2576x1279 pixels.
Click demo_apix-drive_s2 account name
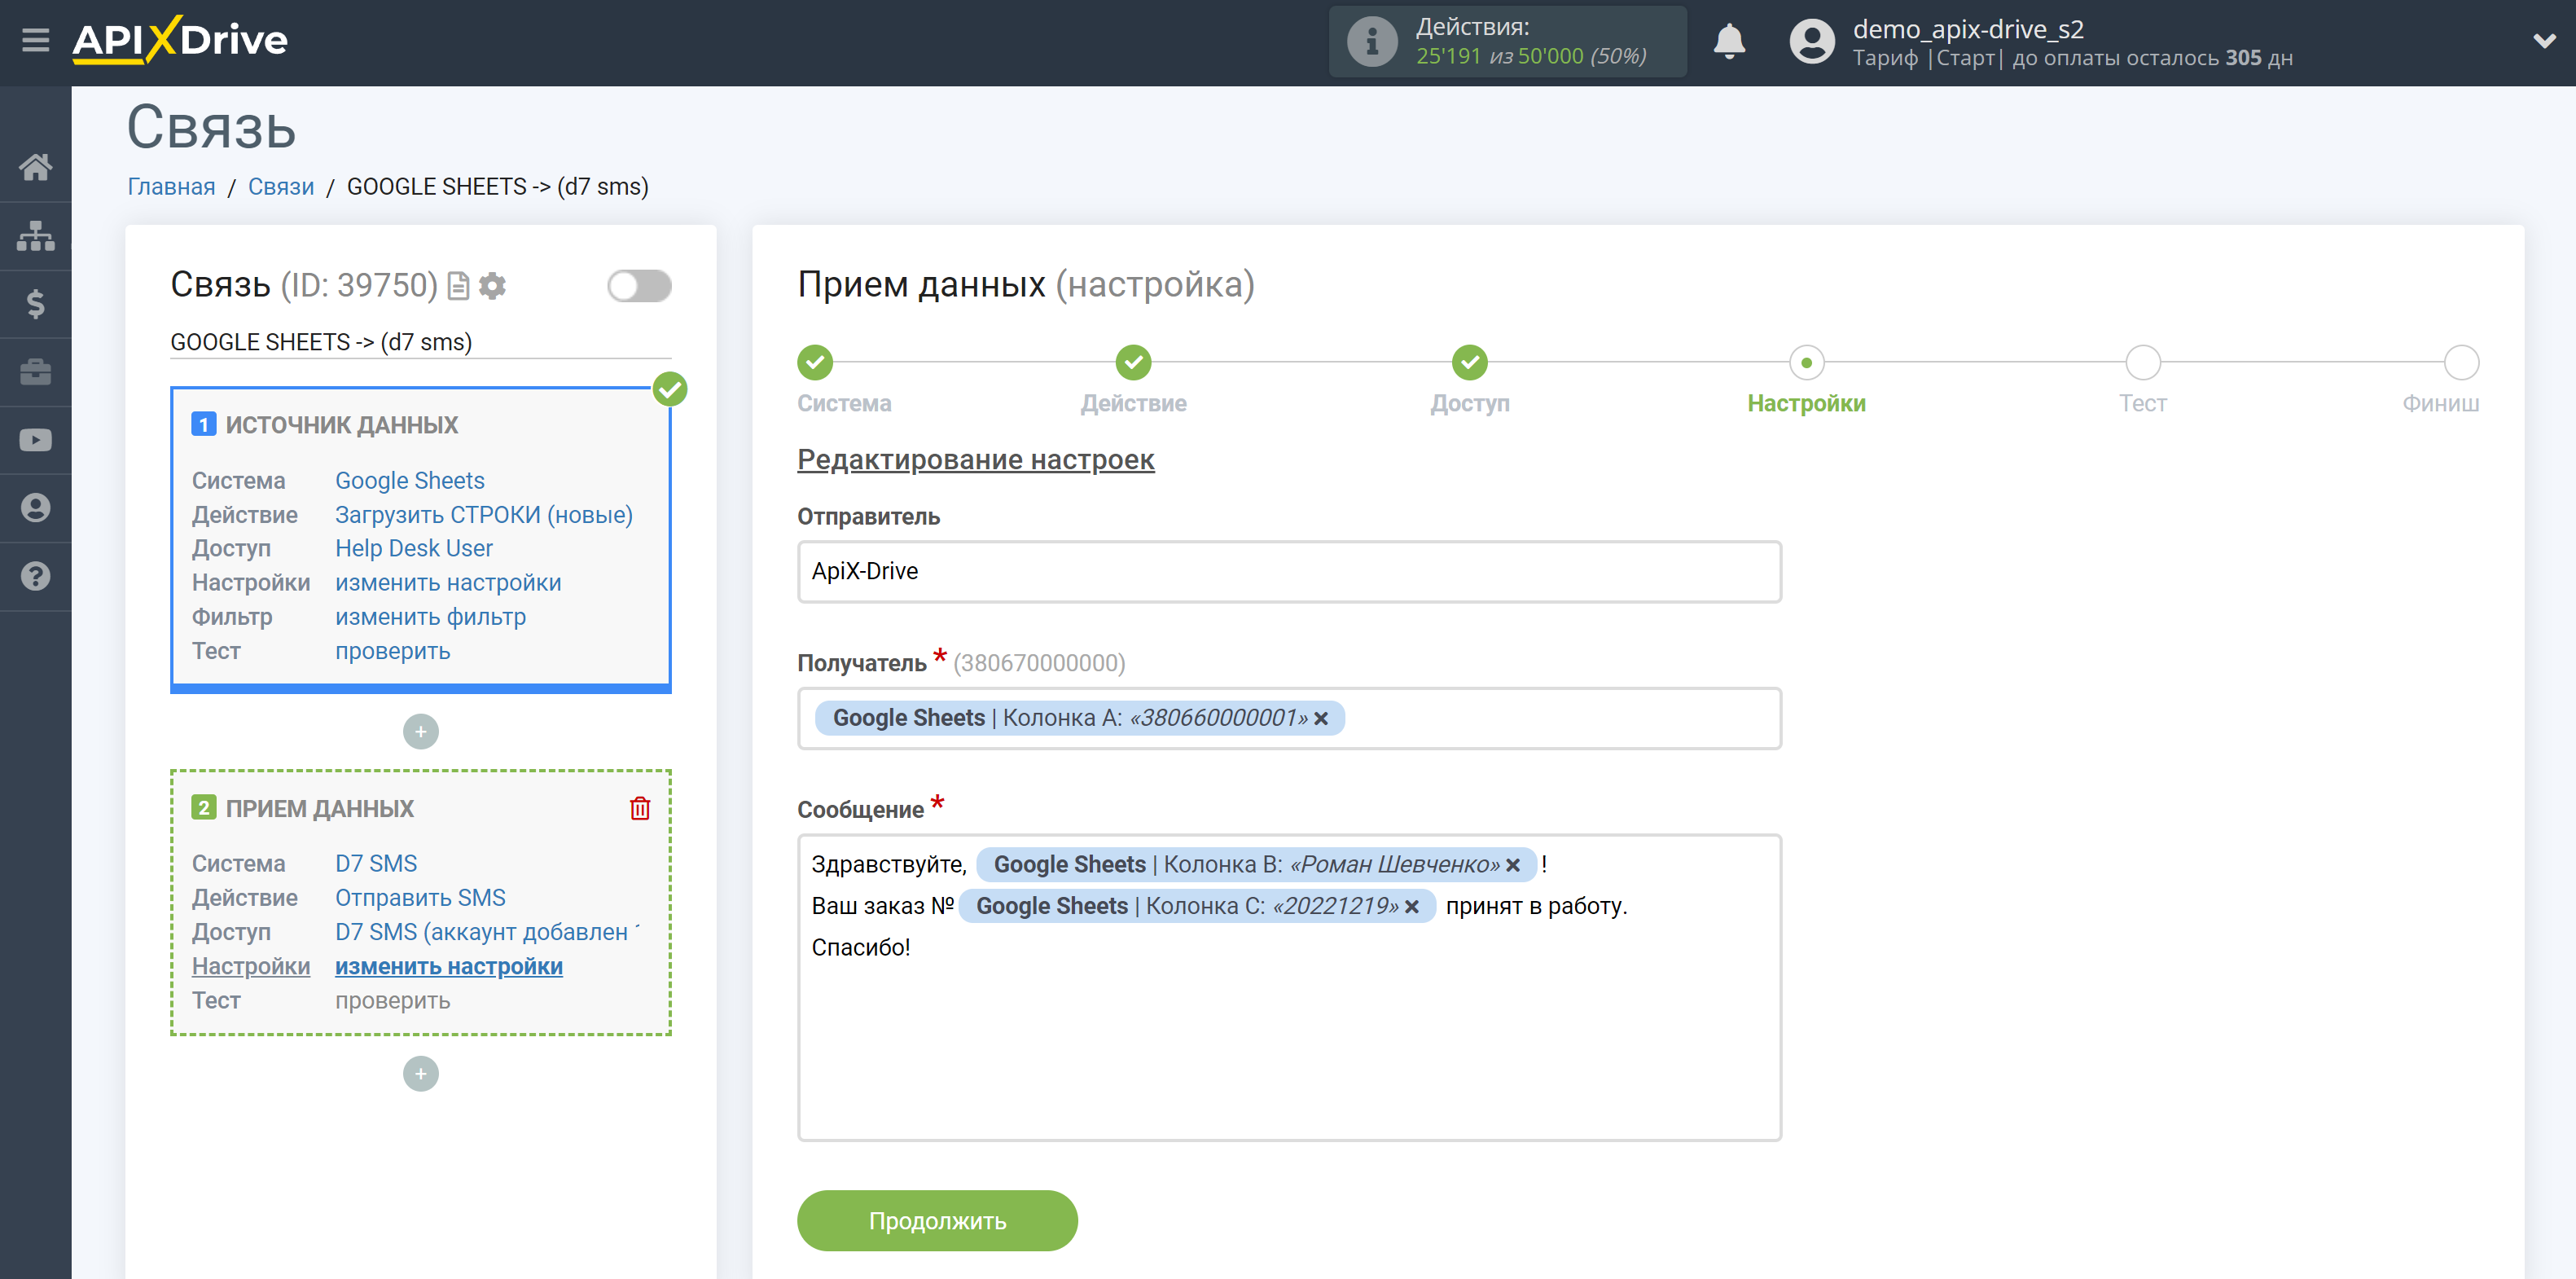(1968, 29)
